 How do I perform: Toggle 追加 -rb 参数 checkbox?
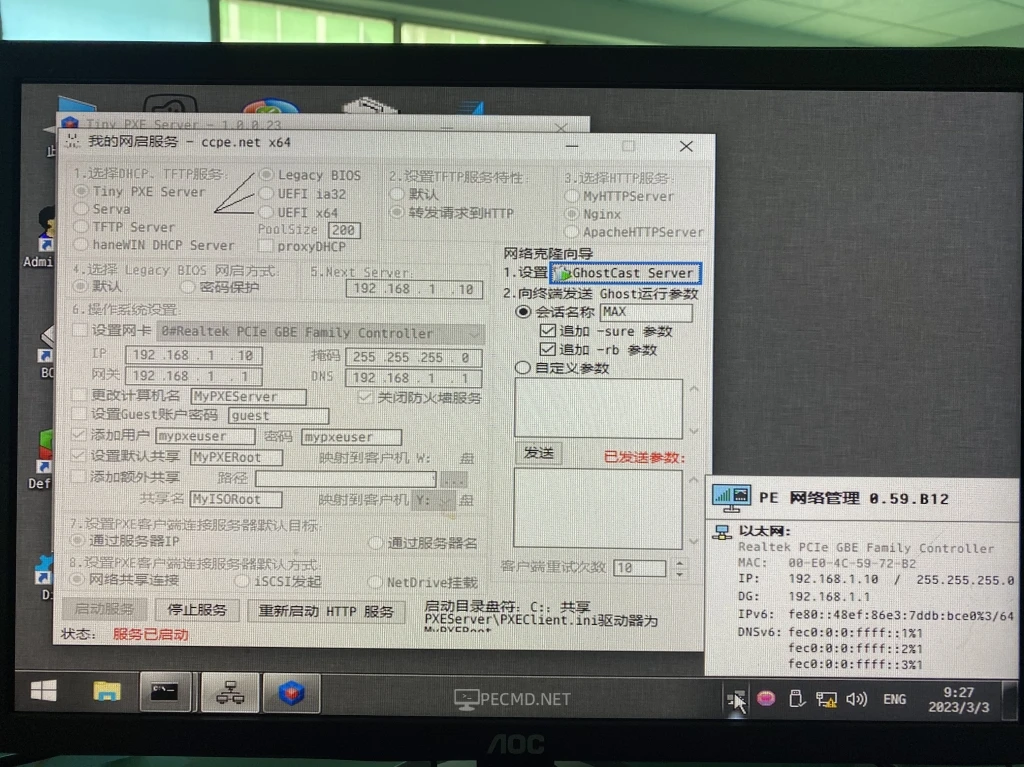point(547,350)
